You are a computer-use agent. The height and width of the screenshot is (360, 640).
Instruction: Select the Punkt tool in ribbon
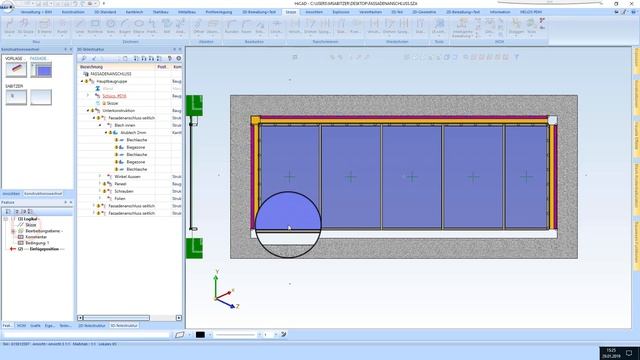click(x=62, y=27)
